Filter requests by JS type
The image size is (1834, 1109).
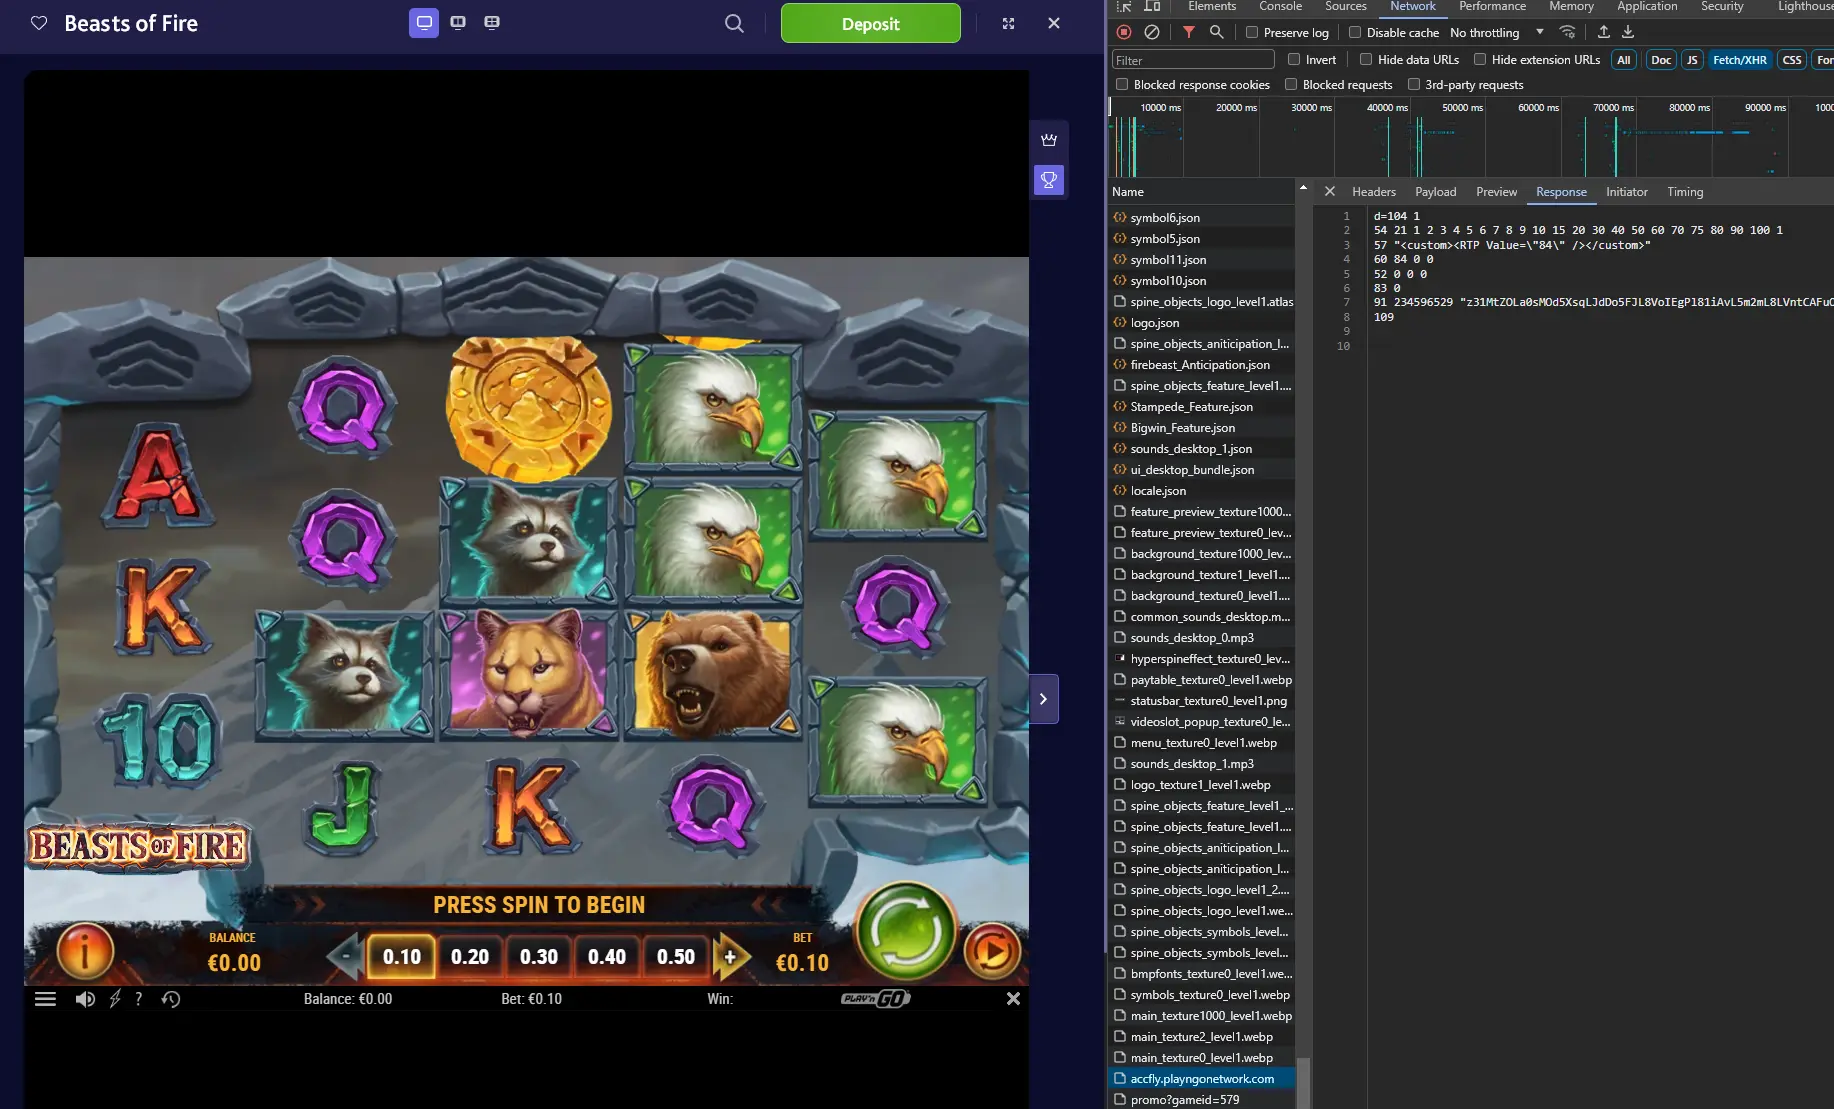[1692, 60]
